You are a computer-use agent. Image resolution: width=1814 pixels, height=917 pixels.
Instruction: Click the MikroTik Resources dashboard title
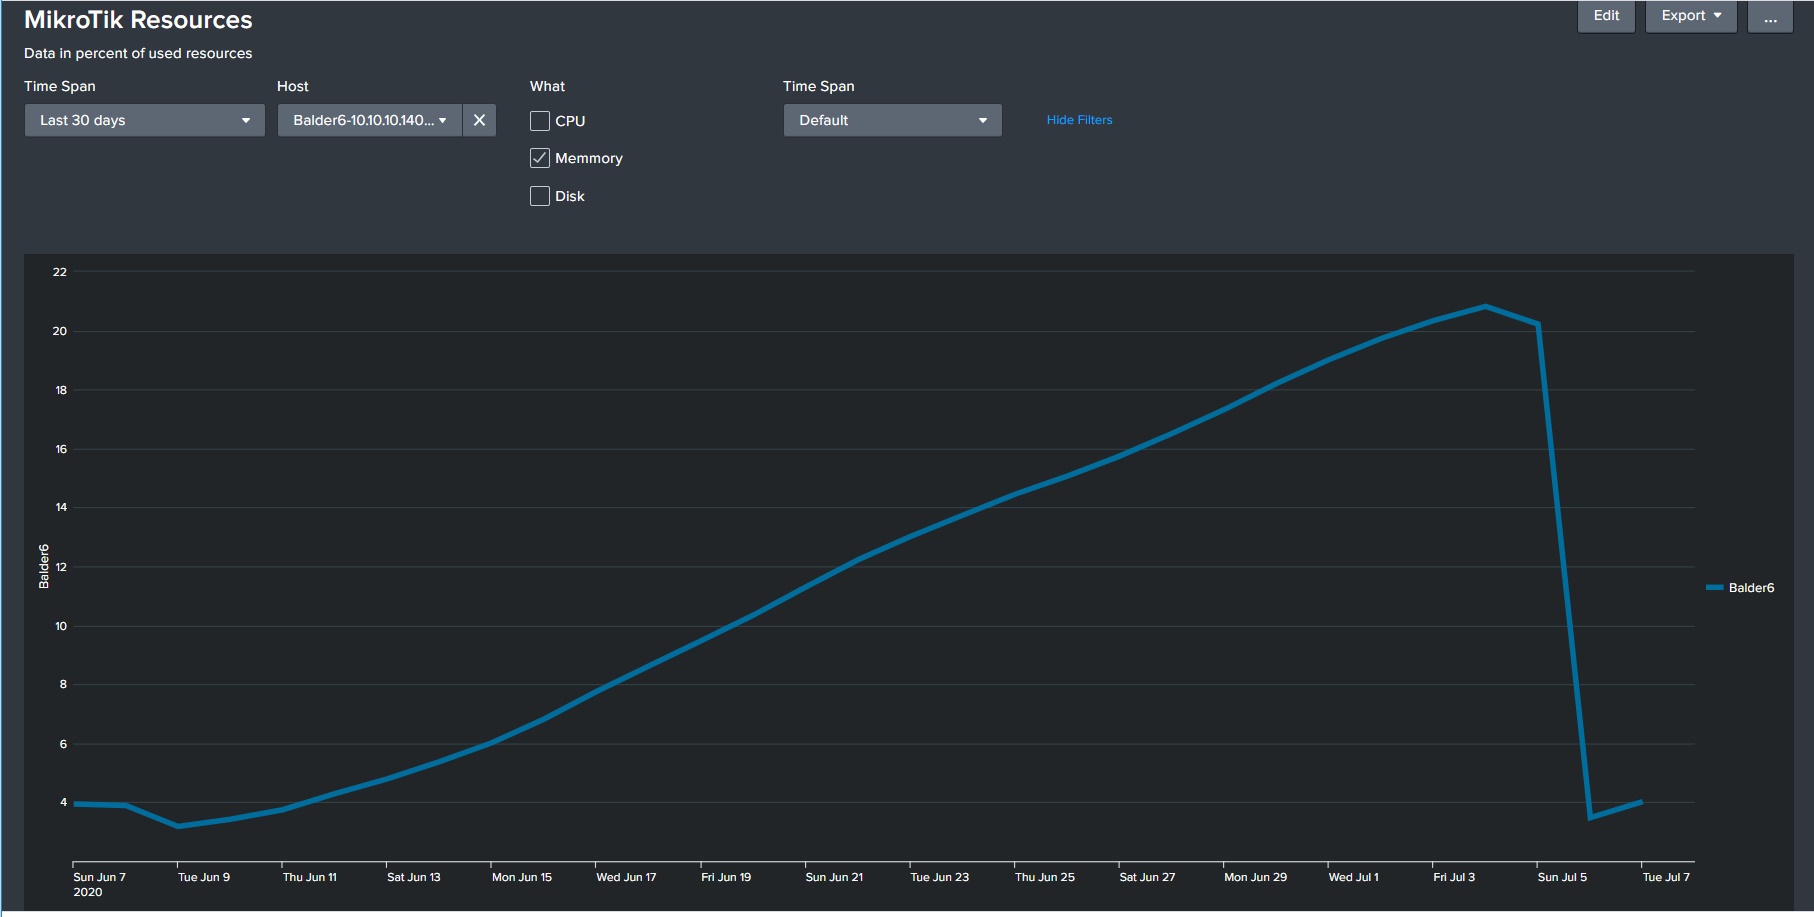click(138, 20)
